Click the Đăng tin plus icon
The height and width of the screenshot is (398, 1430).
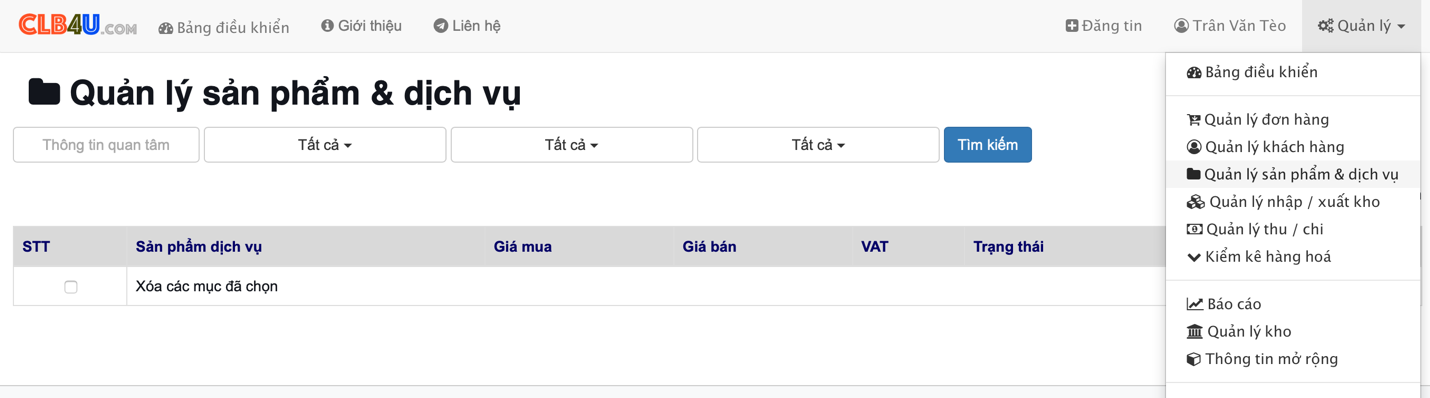pos(1072,26)
